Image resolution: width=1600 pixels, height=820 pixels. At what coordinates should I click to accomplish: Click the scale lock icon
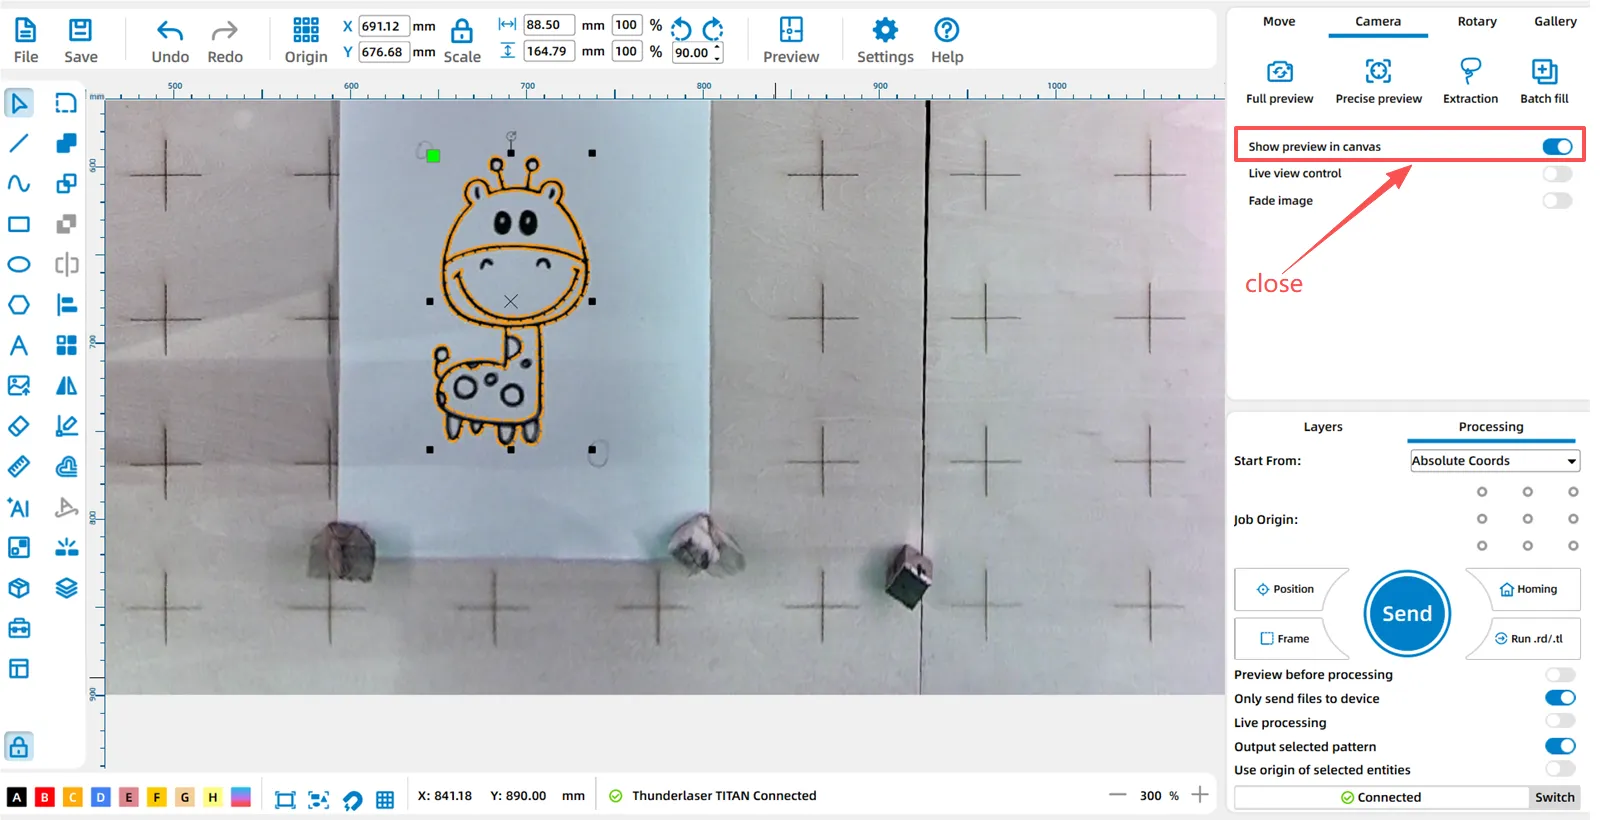[x=461, y=30]
